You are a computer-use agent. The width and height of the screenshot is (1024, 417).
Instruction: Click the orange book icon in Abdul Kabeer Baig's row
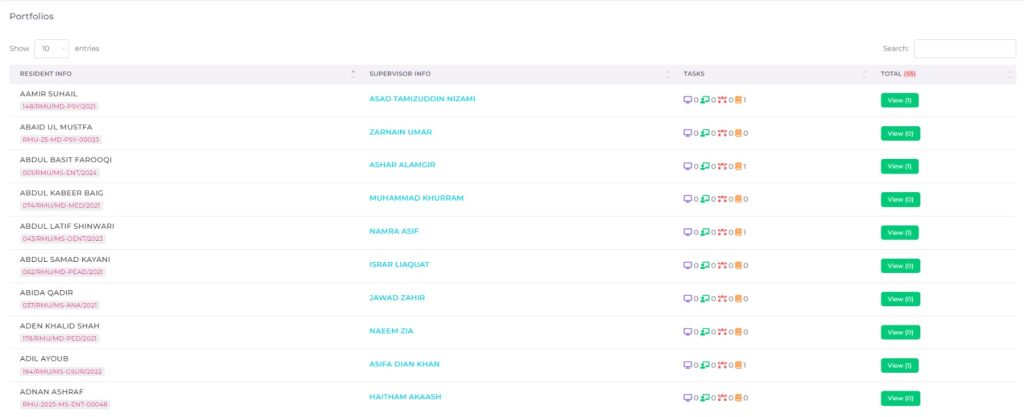tap(738, 199)
